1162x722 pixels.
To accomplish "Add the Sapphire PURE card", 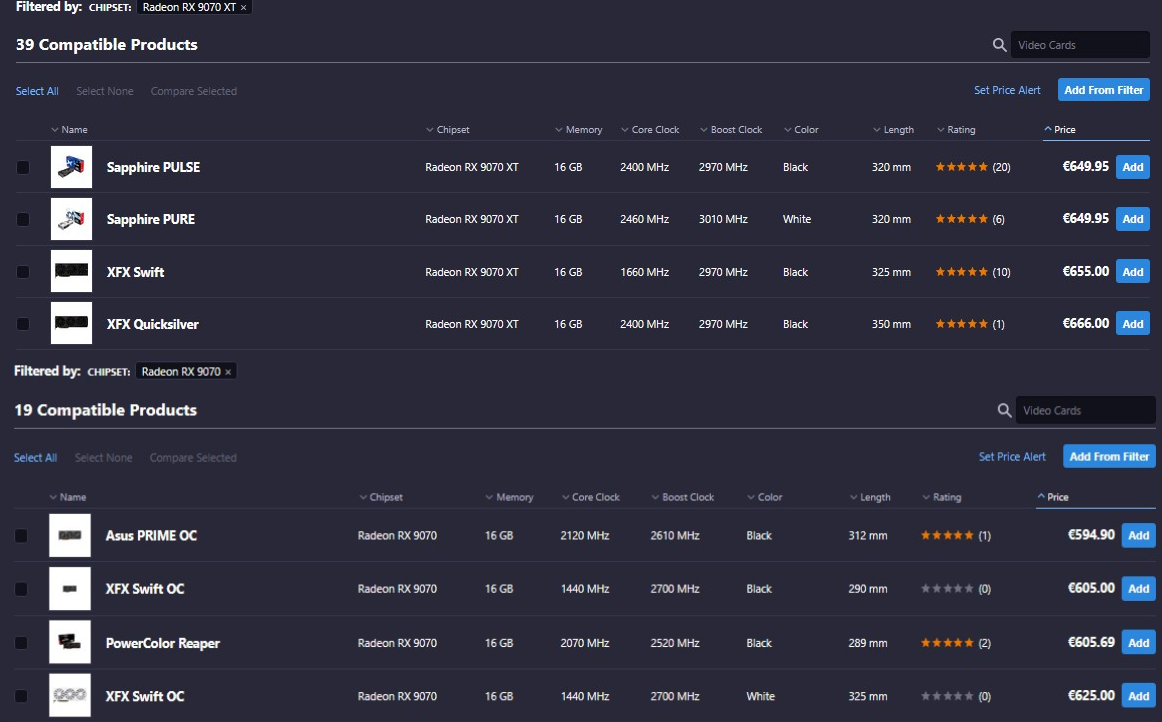I will 1132,219.
